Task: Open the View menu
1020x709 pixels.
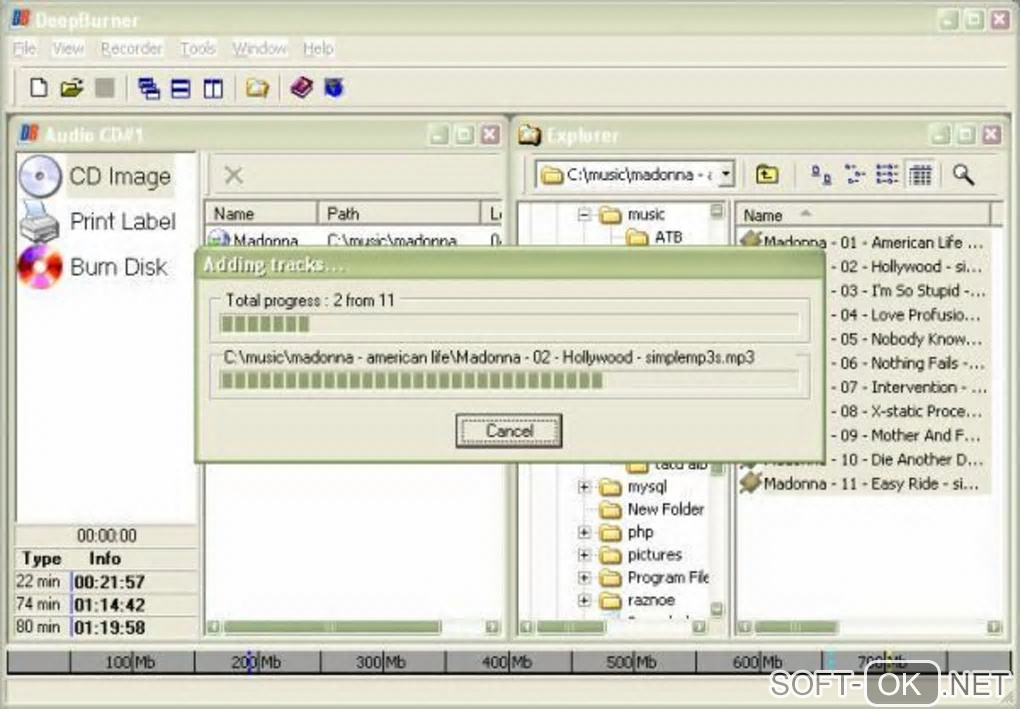Action: click(x=68, y=49)
